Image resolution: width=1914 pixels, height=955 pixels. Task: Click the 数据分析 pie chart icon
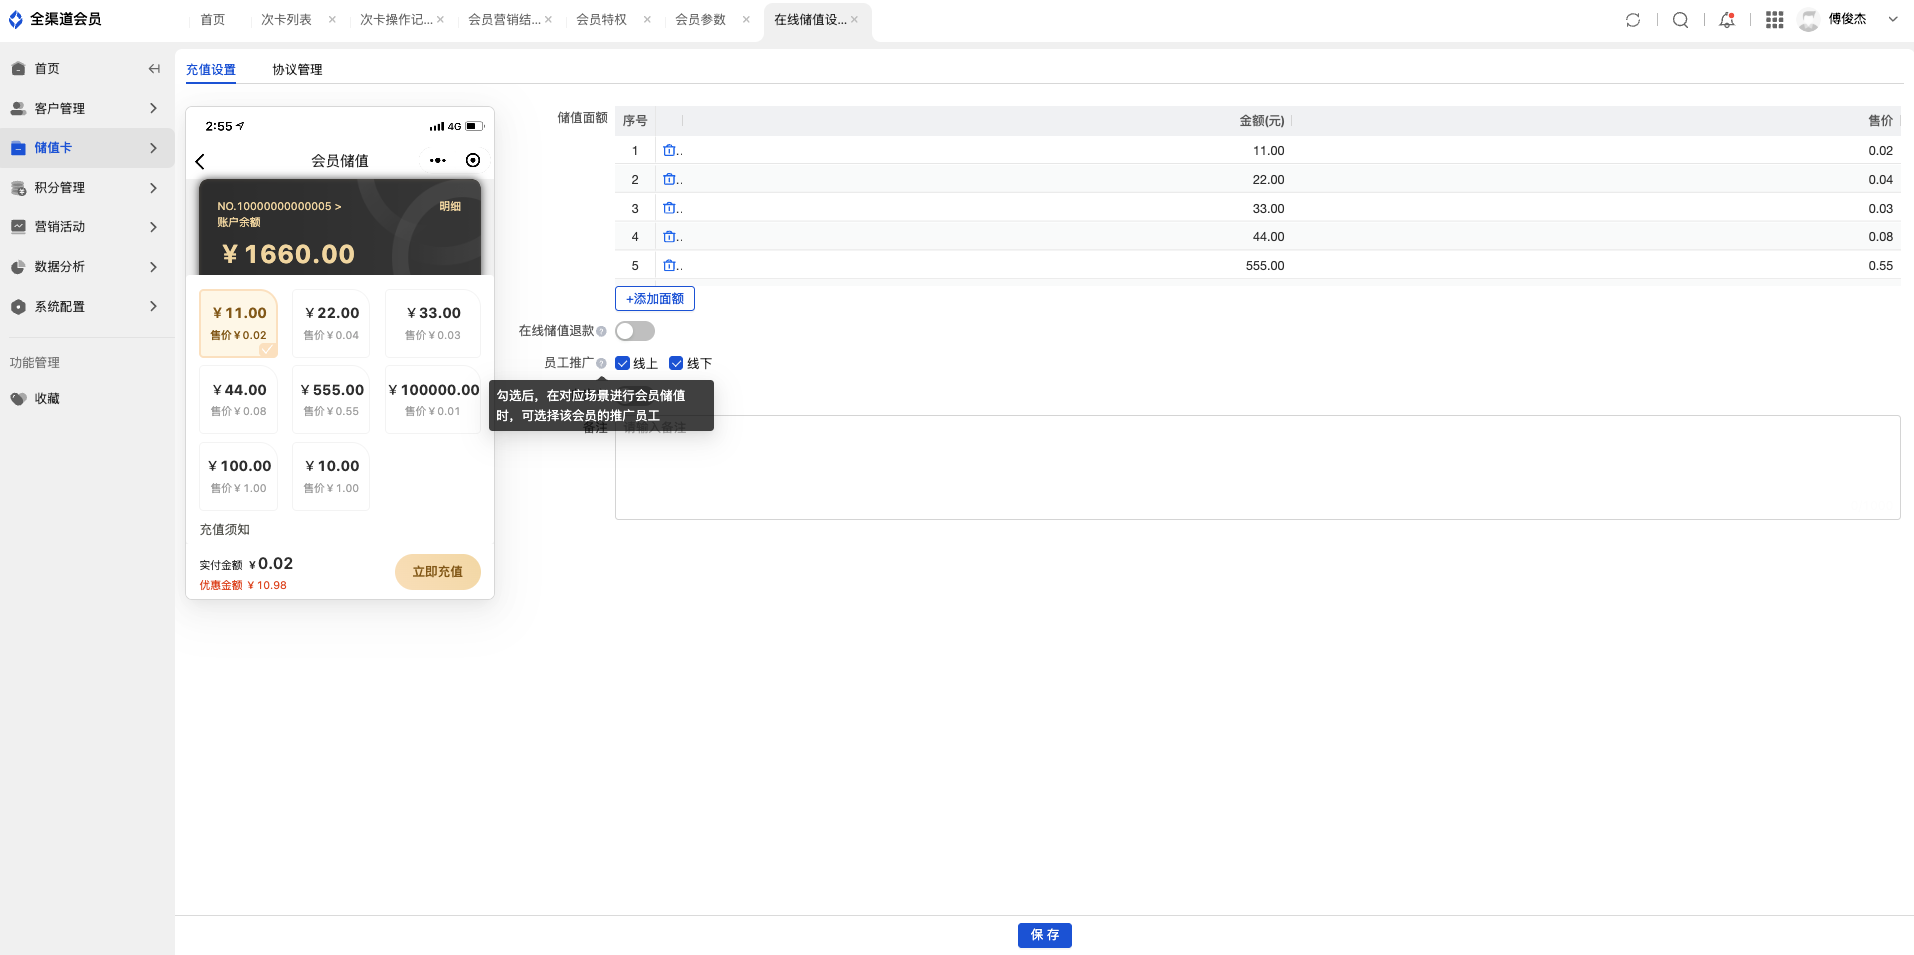point(18,267)
